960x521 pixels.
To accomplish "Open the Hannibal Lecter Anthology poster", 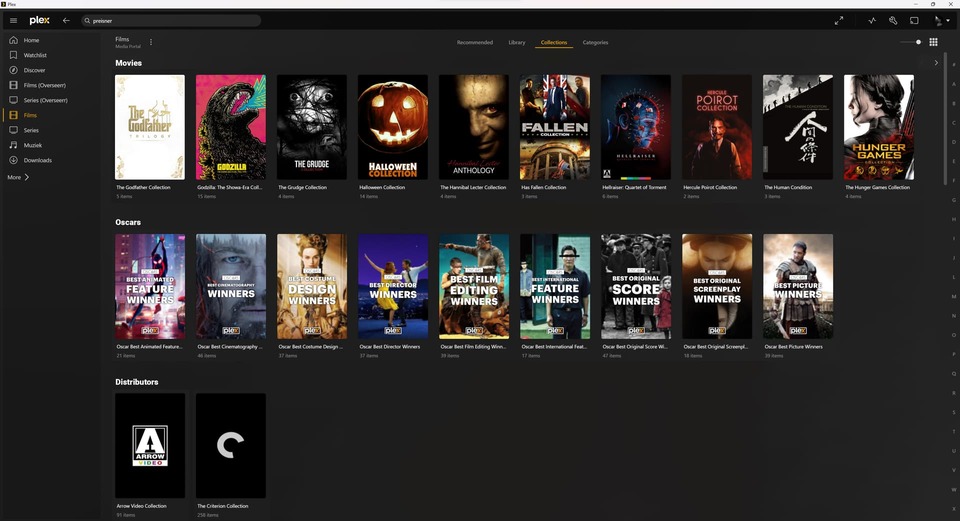I will (474, 127).
